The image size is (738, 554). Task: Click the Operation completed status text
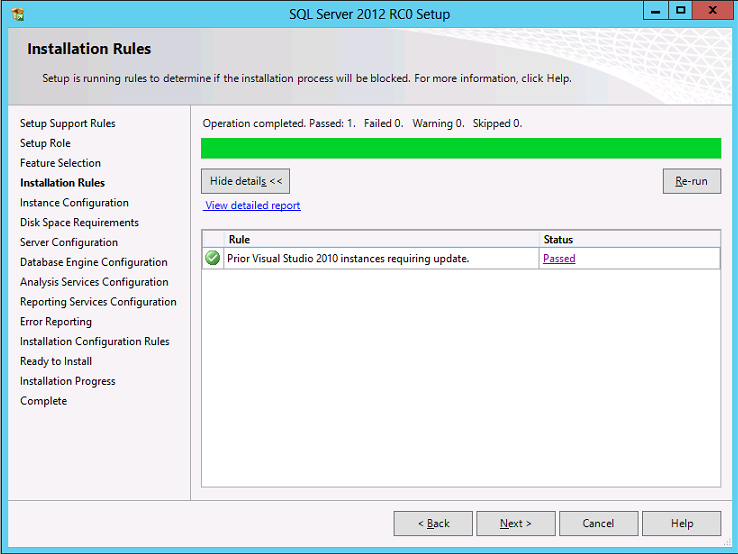362,123
